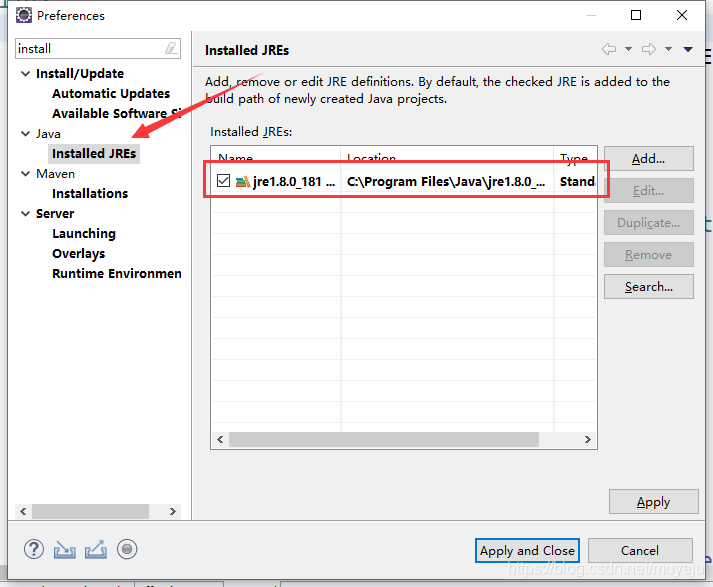Screen dimensions: 713x587
Task: Close the Preferences dialog with X
Action: point(682,15)
